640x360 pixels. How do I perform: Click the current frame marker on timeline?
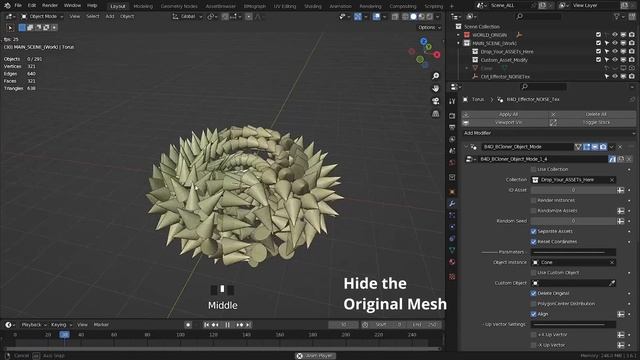64,335
